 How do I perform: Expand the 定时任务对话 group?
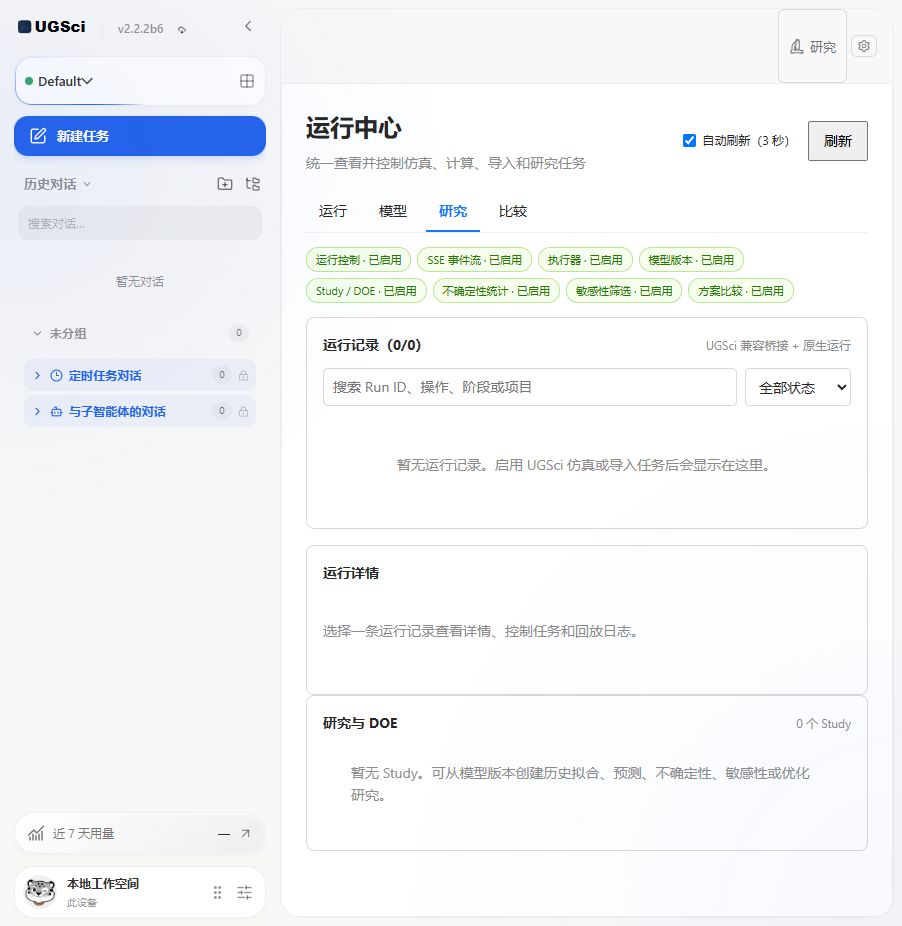click(37, 376)
